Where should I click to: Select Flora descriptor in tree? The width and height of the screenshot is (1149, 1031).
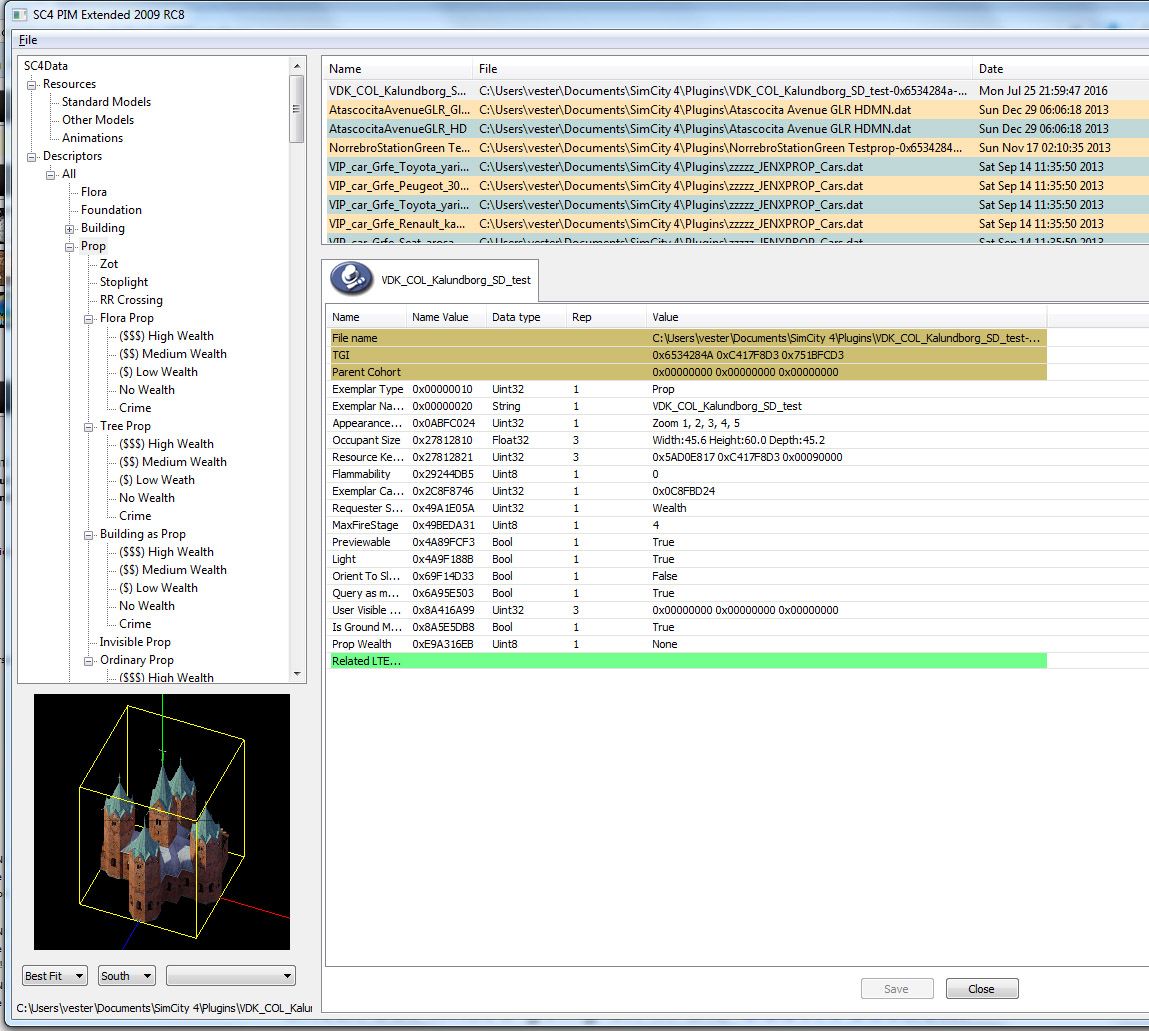pyautogui.click(x=94, y=192)
